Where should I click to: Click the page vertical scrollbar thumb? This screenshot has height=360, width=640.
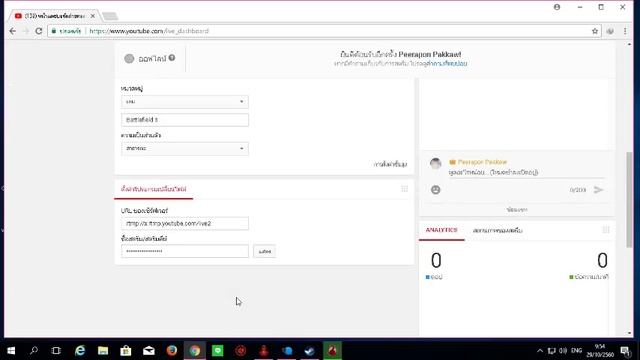point(629,199)
